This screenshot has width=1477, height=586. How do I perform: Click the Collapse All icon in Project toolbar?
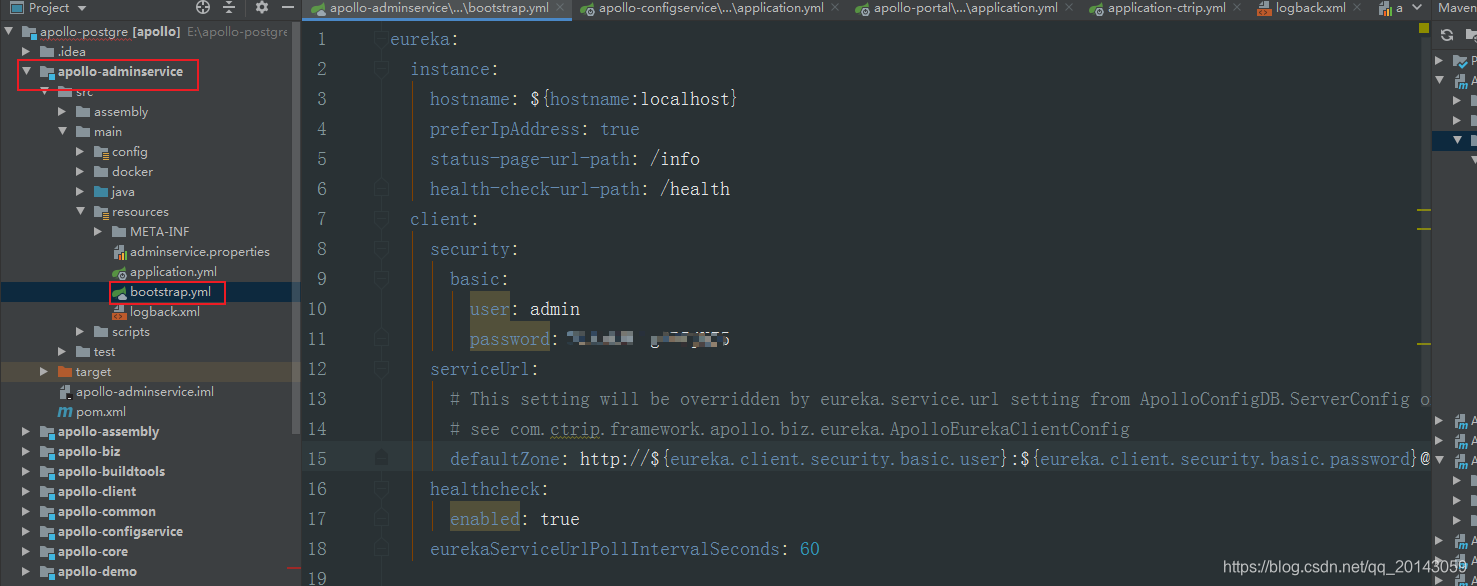point(227,8)
